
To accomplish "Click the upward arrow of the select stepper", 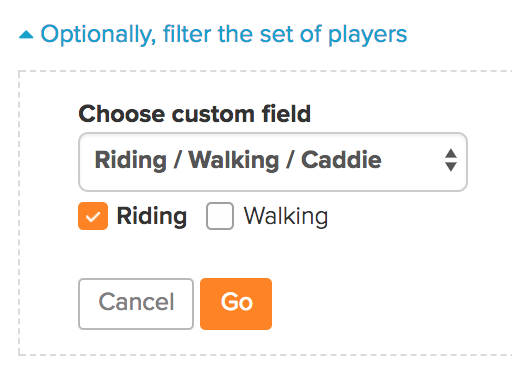I will (x=451, y=153).
